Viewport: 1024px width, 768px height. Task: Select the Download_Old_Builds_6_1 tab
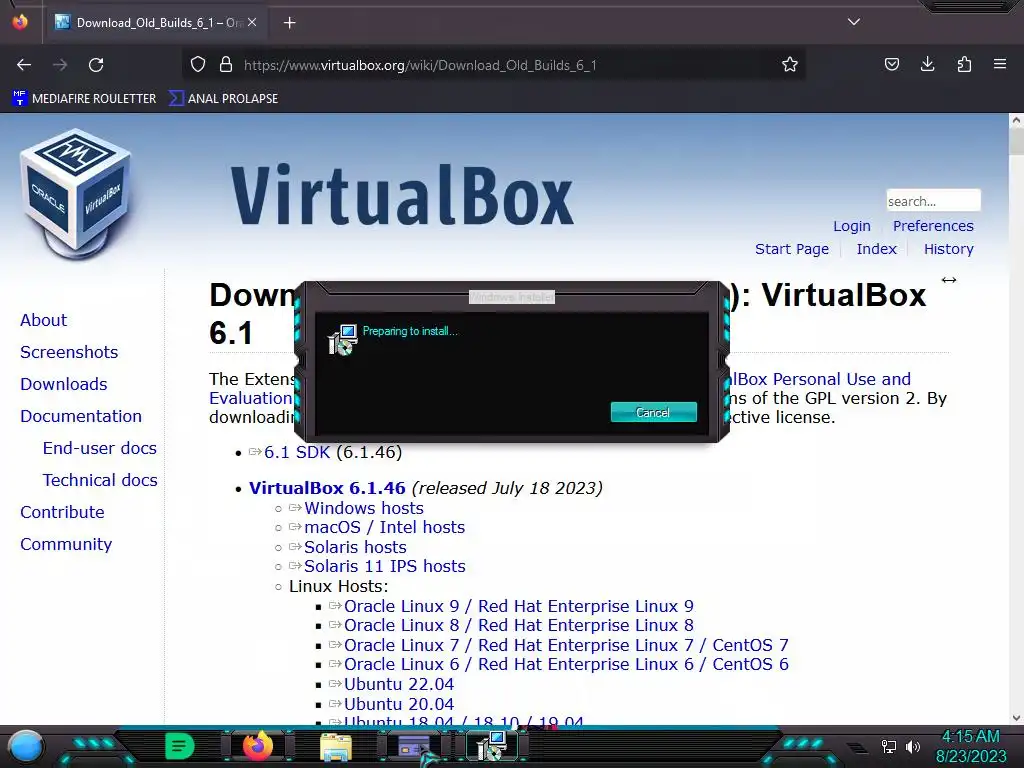coord(155,23)
